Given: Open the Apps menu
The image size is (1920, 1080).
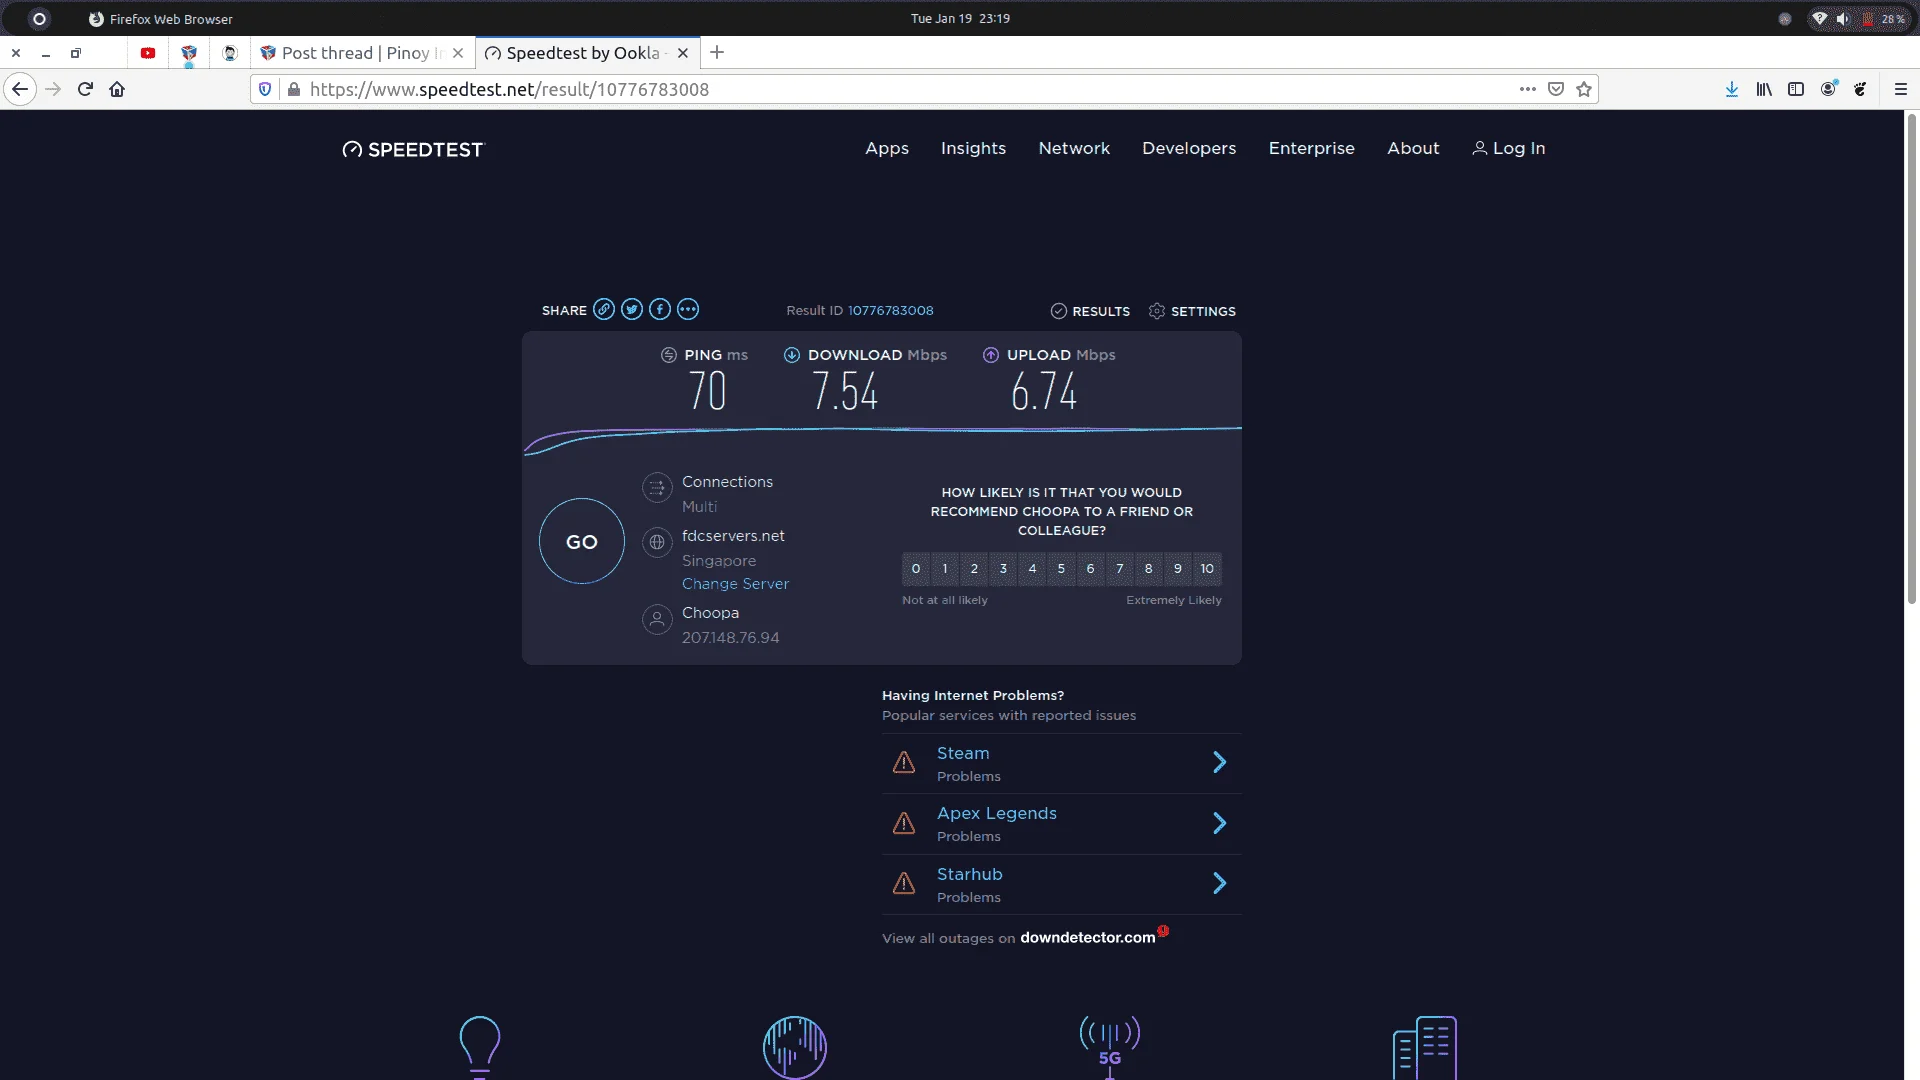Looking at the screenshot, I should [x=886, y=148].
